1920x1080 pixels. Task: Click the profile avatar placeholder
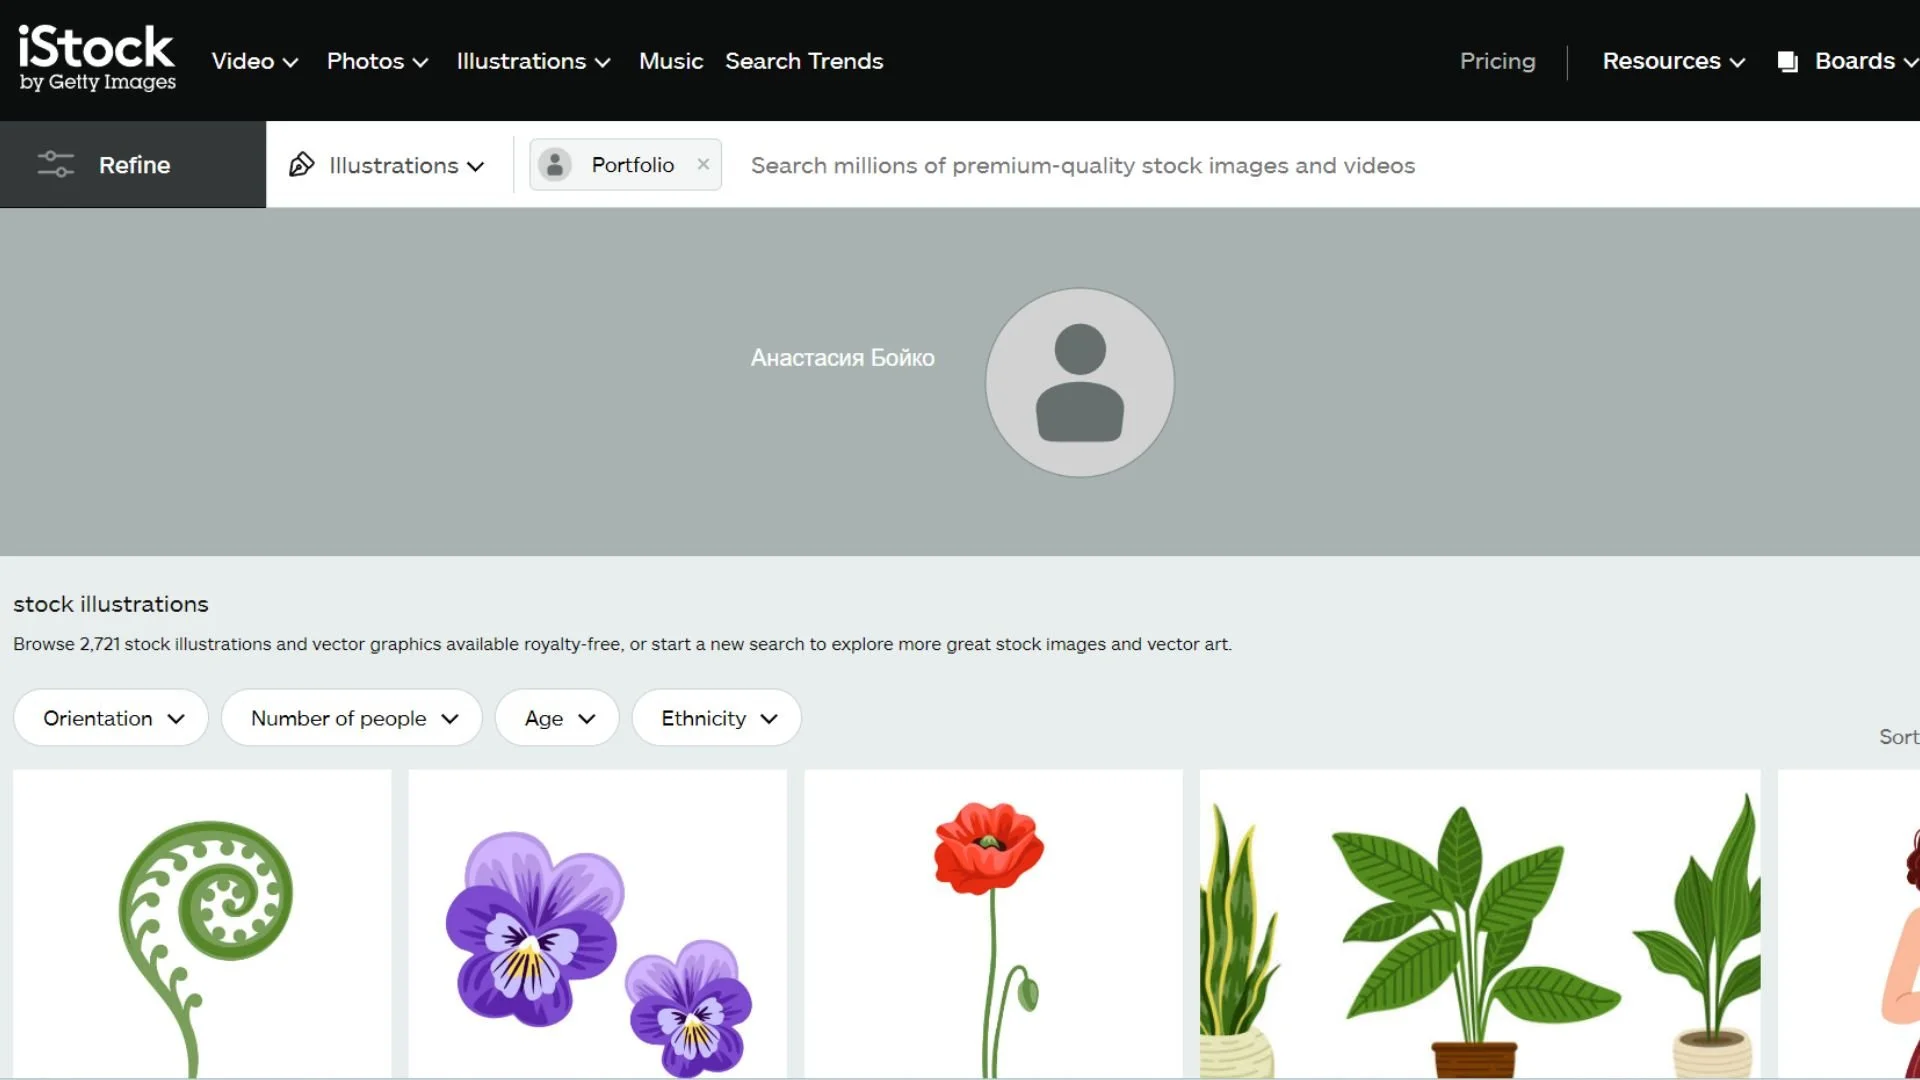[x=1079, y=383]
